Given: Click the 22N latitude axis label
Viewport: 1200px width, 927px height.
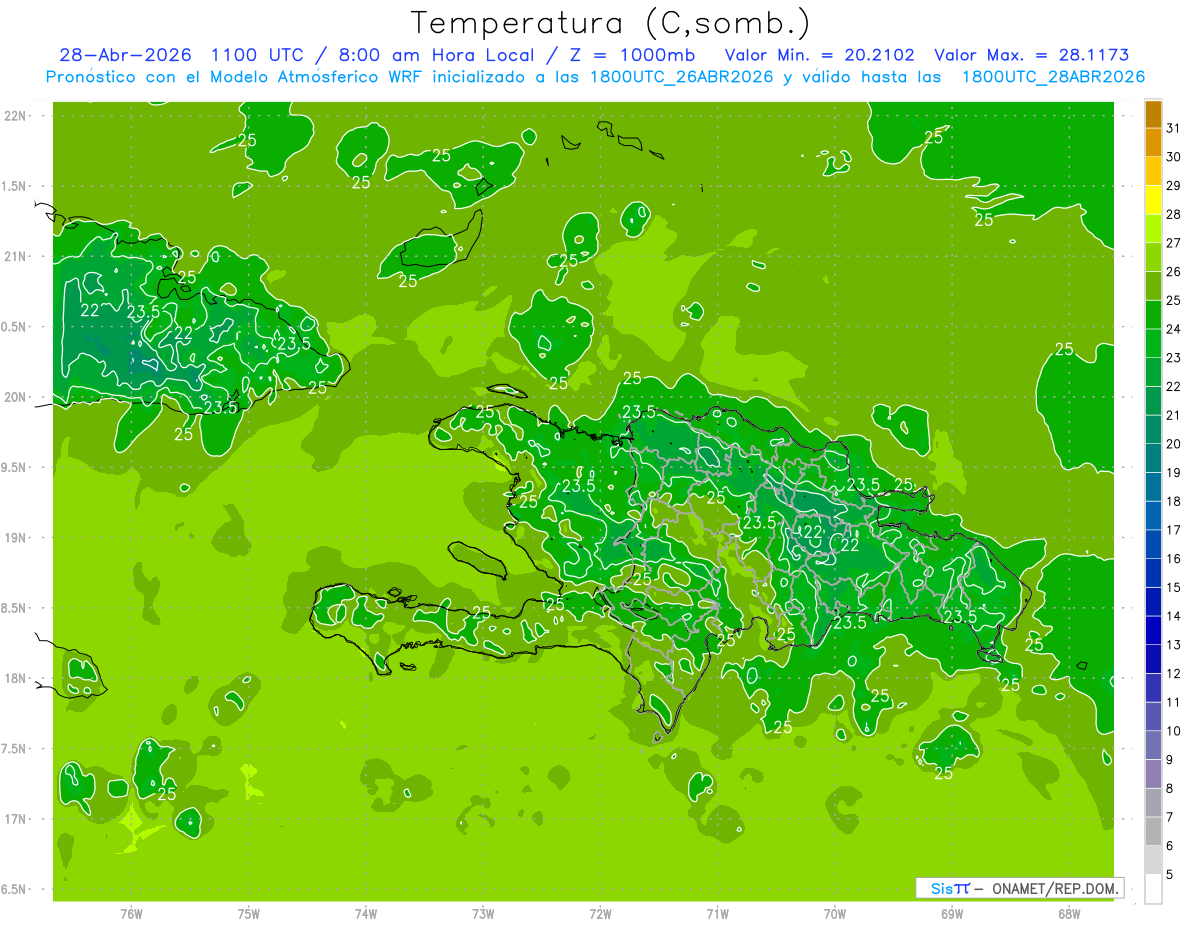Looking at the screenshot, I should pyautogui.click(x=17, y=116).
